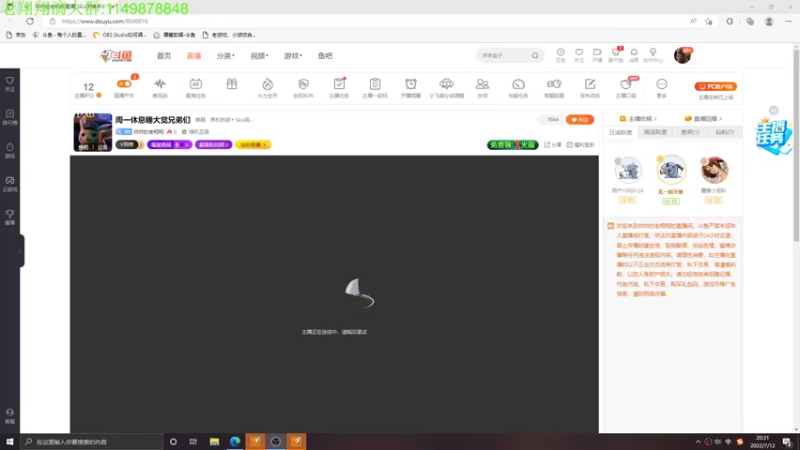Image resolution: width=800 pixels, height=450 pixels.
Task: Click the yellow 钻粉 badge
Action: click(x=253, y=145)
